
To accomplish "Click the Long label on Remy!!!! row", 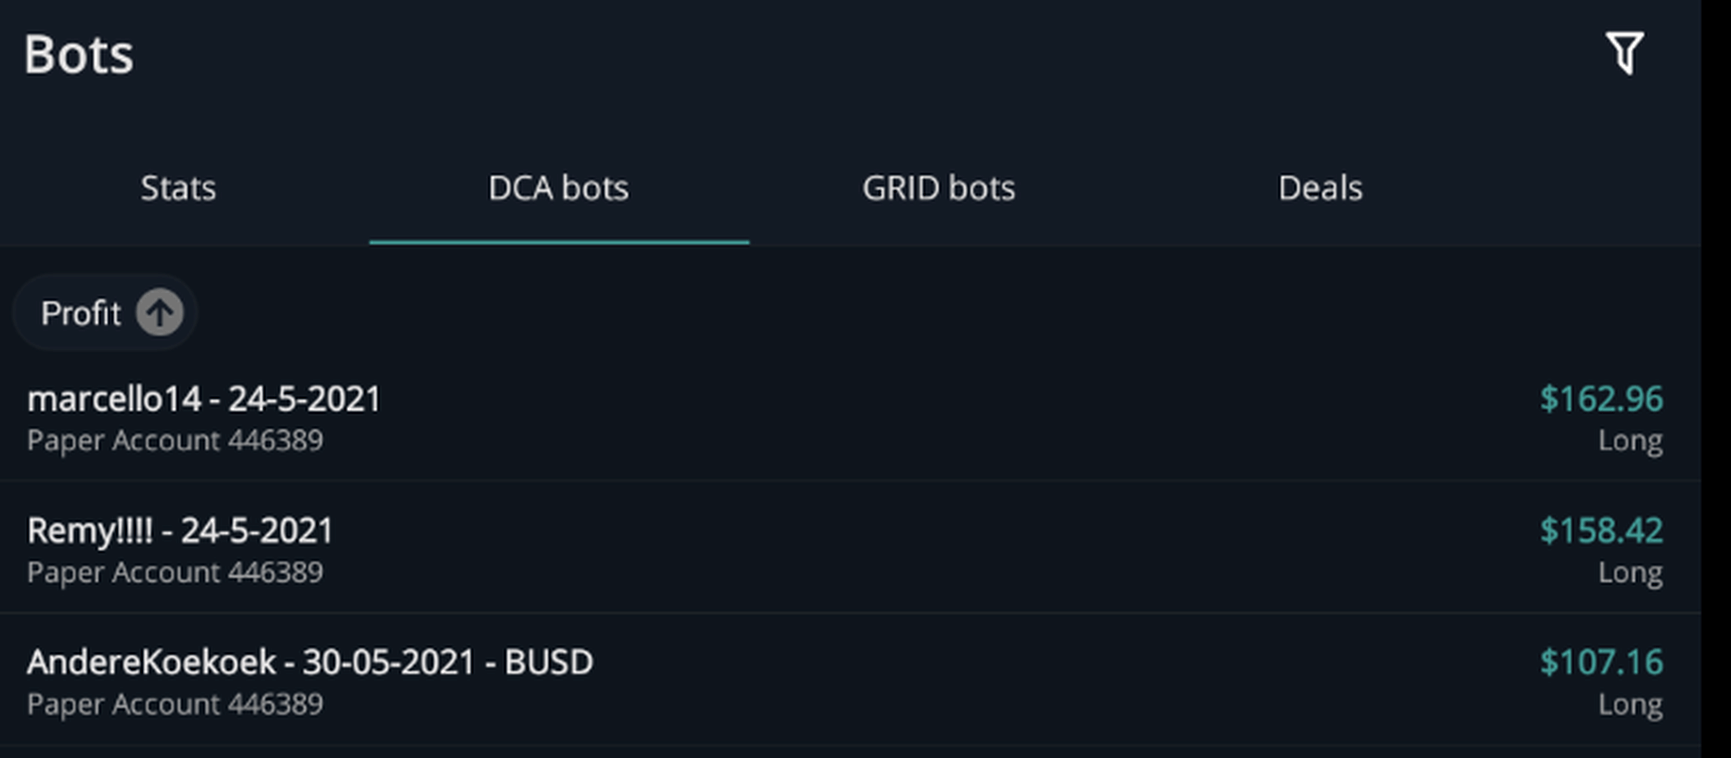I will [x=1630, y=573].
